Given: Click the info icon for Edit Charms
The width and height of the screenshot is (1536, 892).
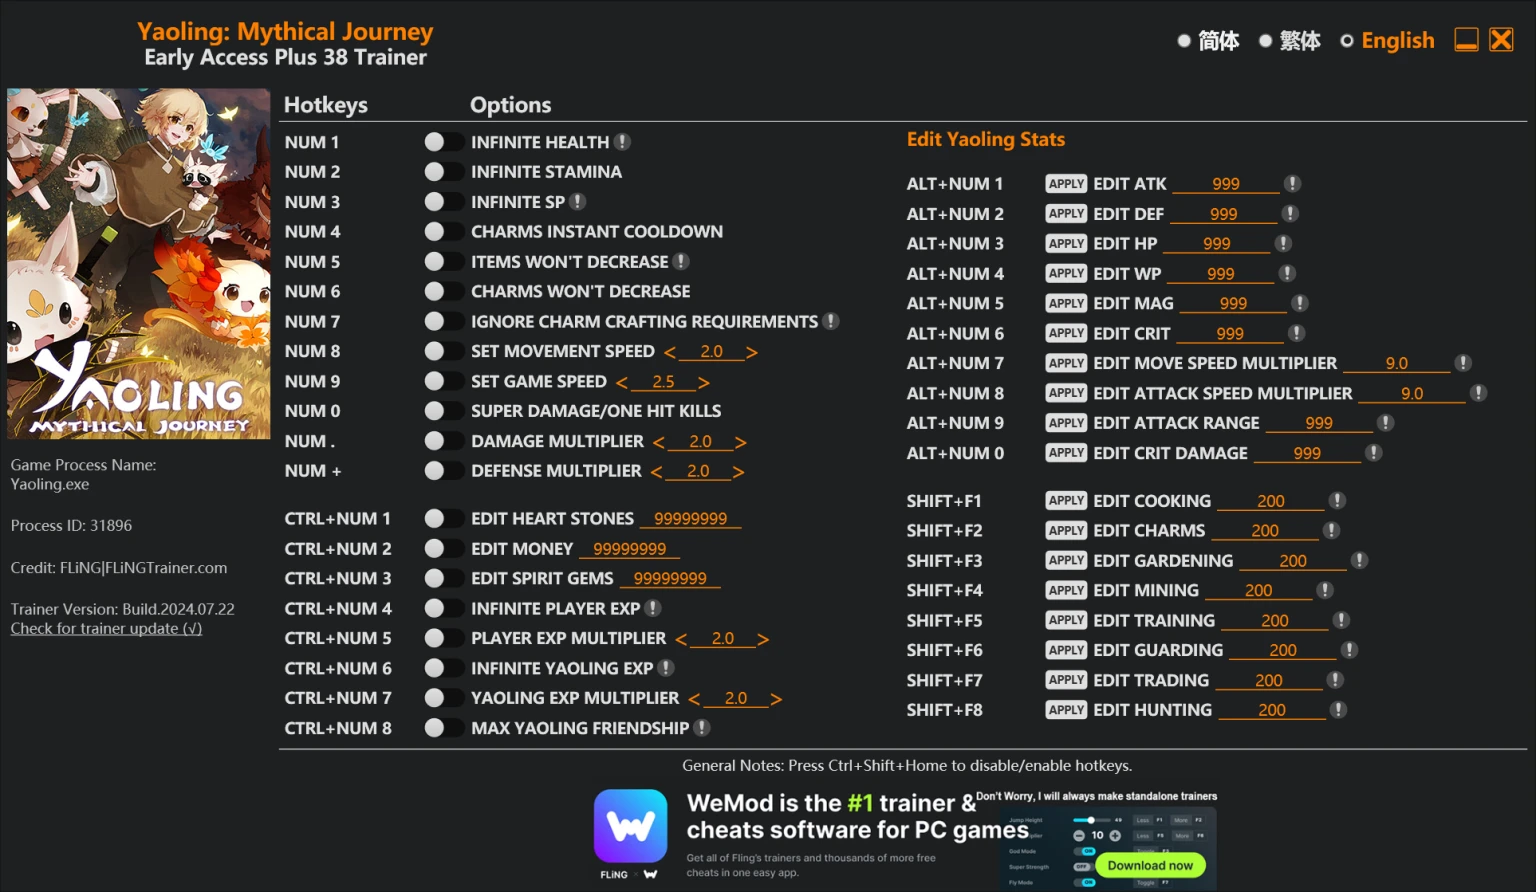Looking at the screenshot, I should [x=1331, y=531].
